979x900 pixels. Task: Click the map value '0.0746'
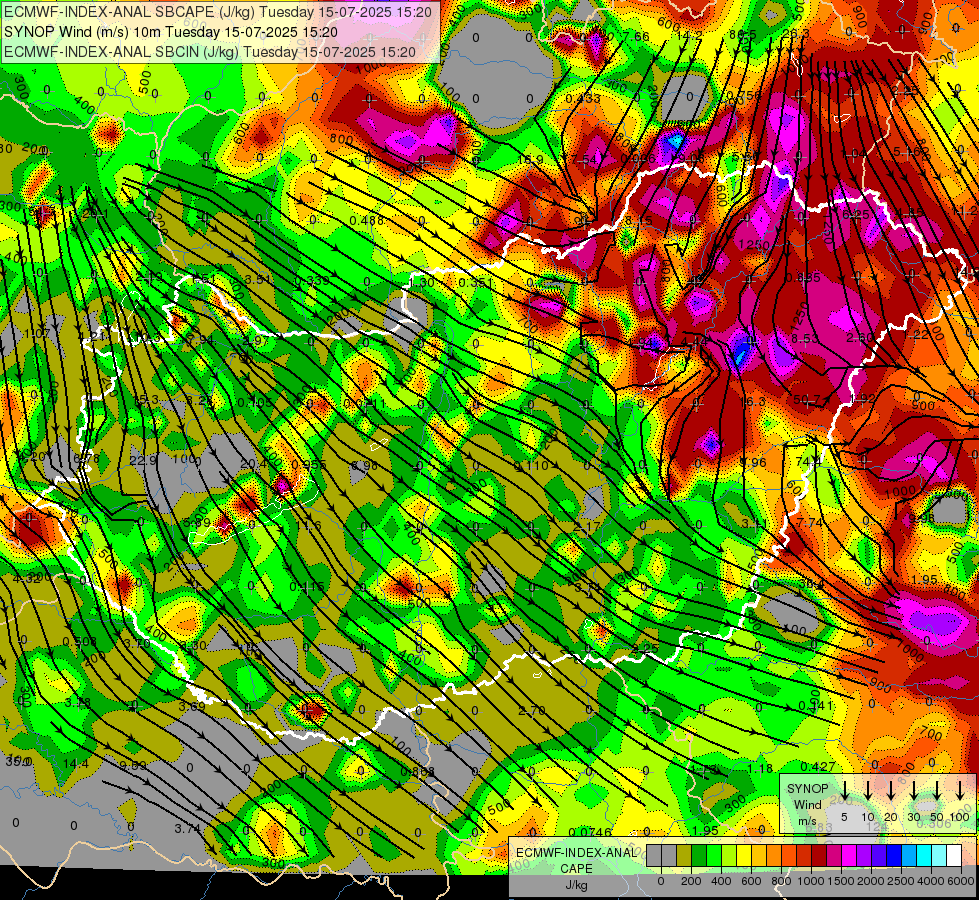pyautogui.click(x=590, y=831)
